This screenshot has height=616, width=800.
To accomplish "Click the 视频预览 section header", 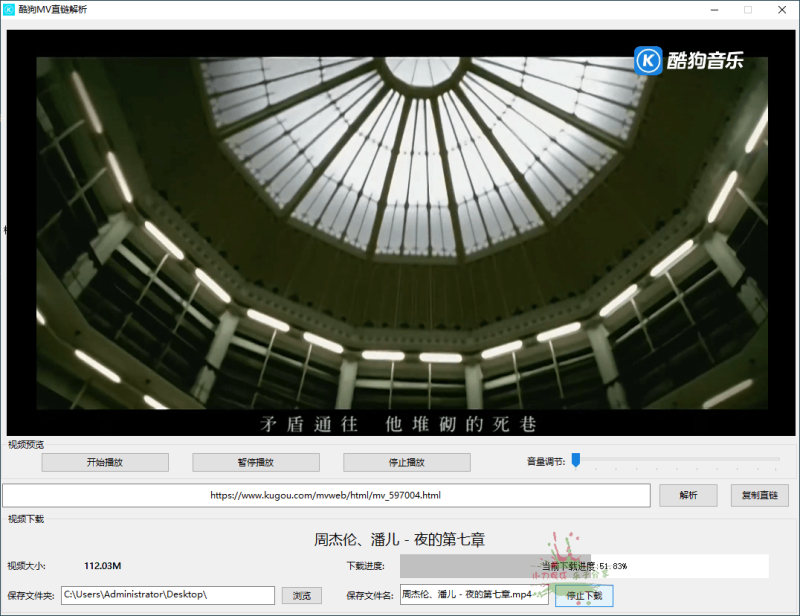I will [22, 443].
